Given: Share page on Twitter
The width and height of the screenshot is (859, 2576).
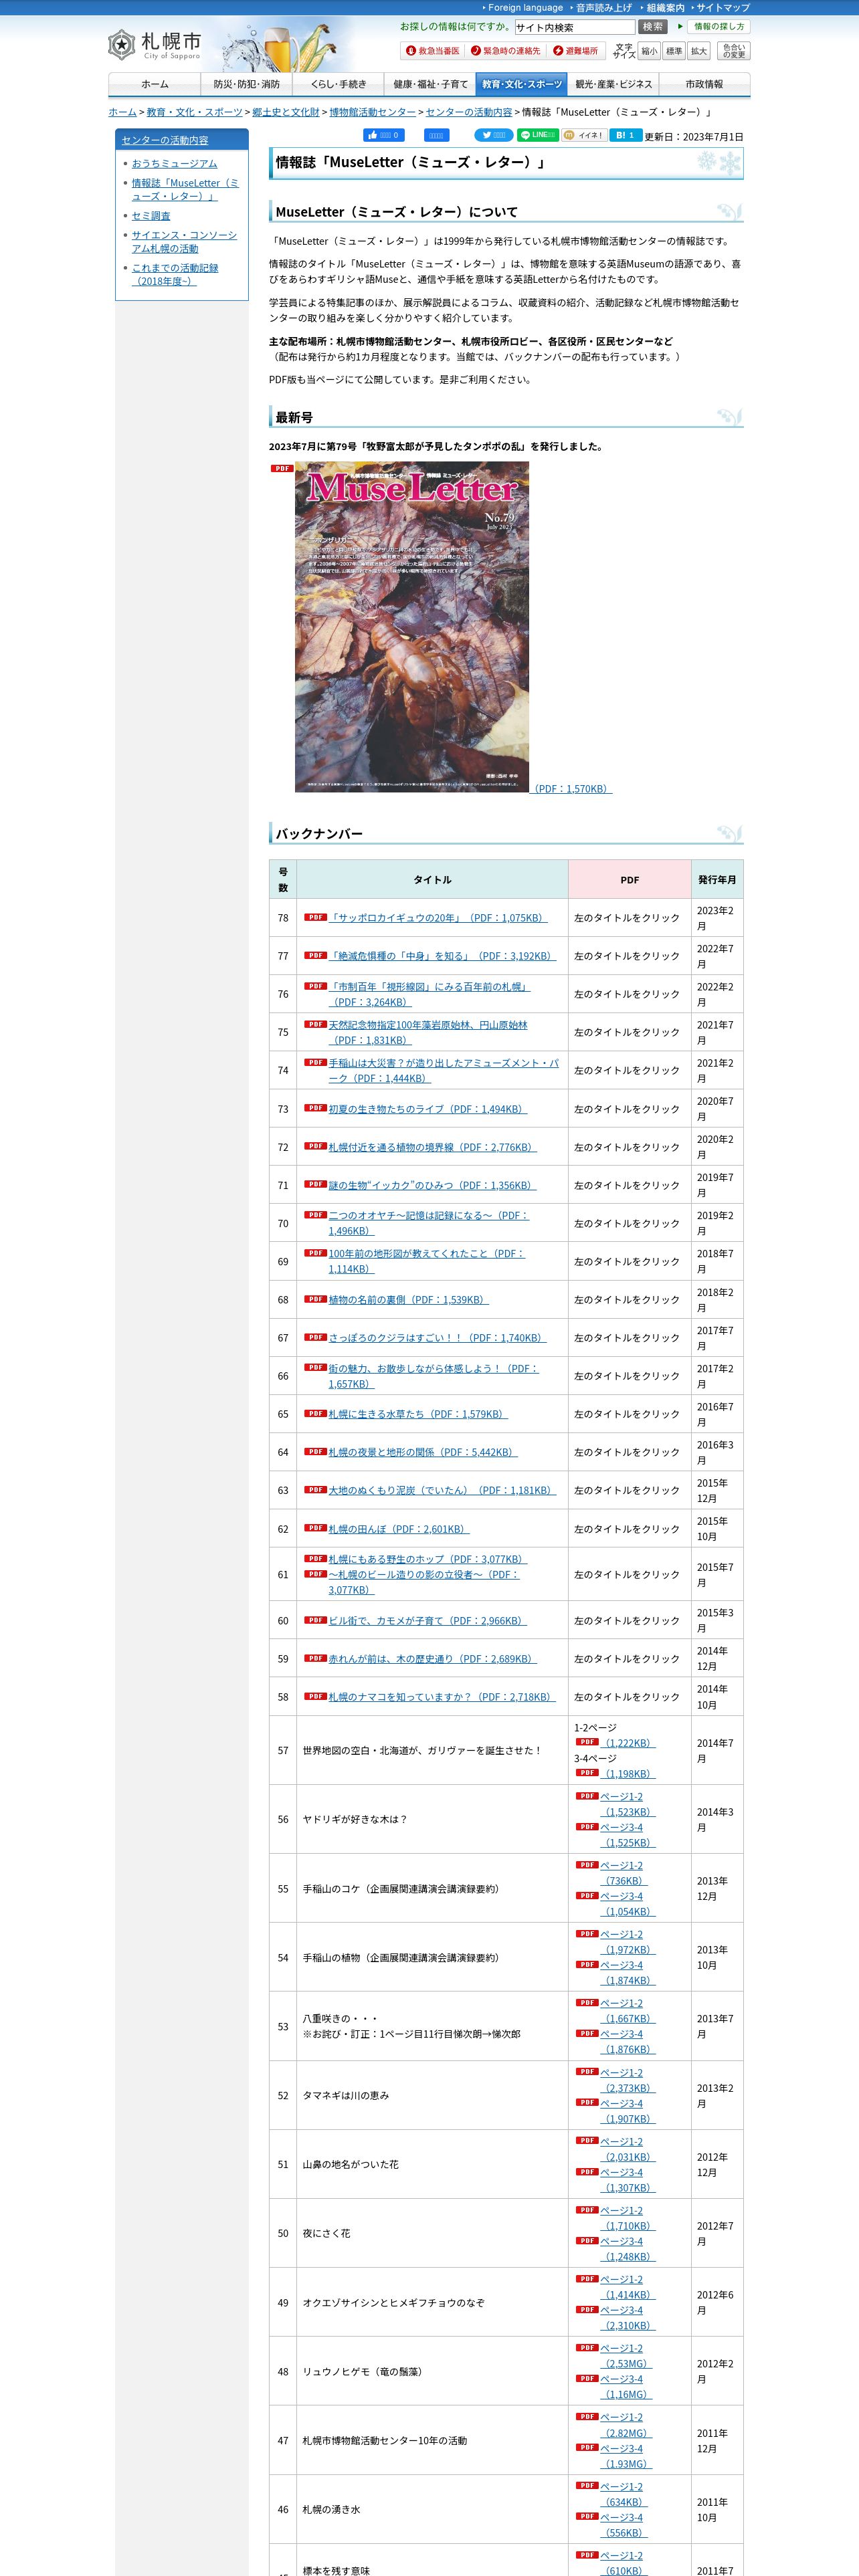Looking at the screenshot, I should pyautogui.click(x=494, y=135).
